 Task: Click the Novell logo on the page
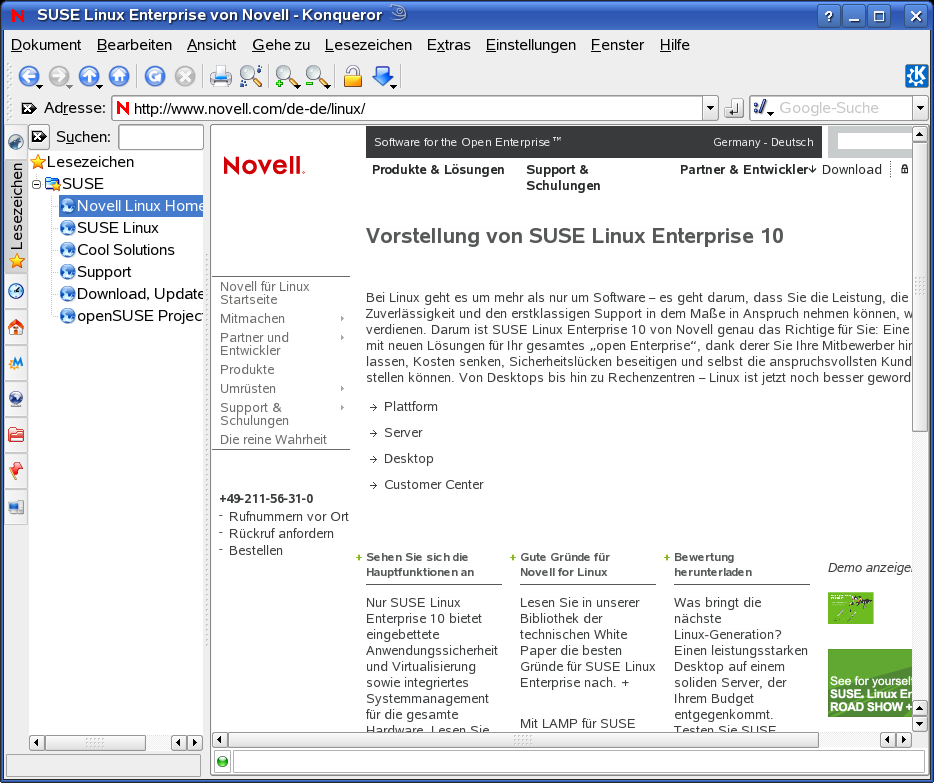[264, 166]
